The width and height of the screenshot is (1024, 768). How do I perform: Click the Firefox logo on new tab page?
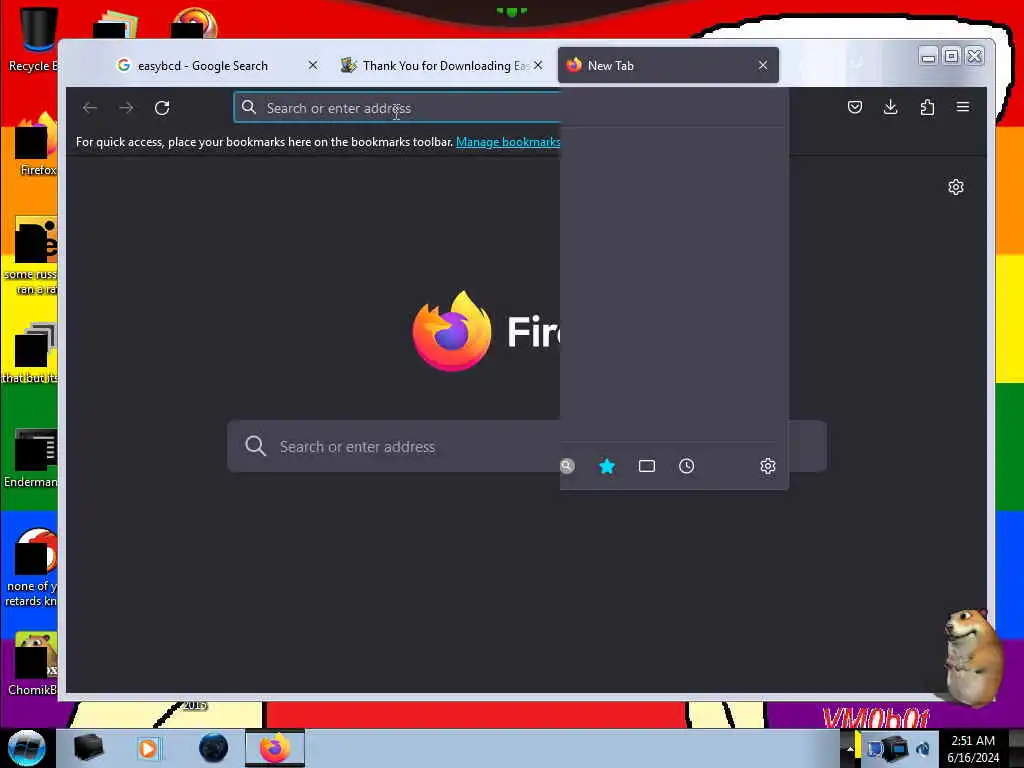451,331
